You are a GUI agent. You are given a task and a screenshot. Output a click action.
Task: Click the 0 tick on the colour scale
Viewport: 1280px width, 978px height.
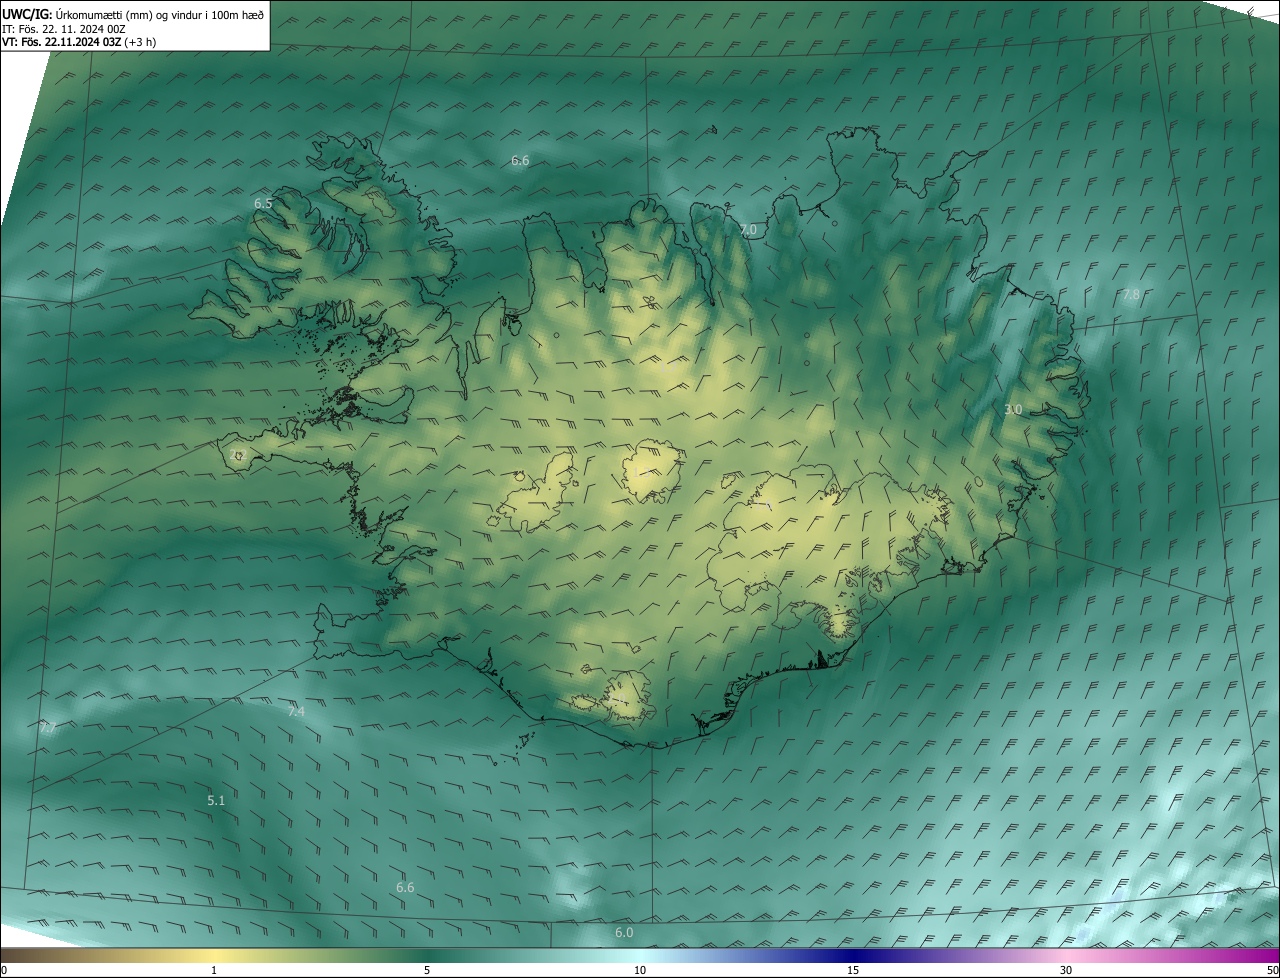4,970
